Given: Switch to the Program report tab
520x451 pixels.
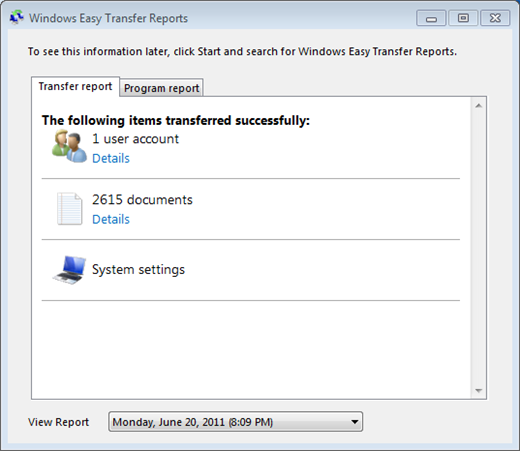Looking at the screenshot, I should tap(161, 88).
